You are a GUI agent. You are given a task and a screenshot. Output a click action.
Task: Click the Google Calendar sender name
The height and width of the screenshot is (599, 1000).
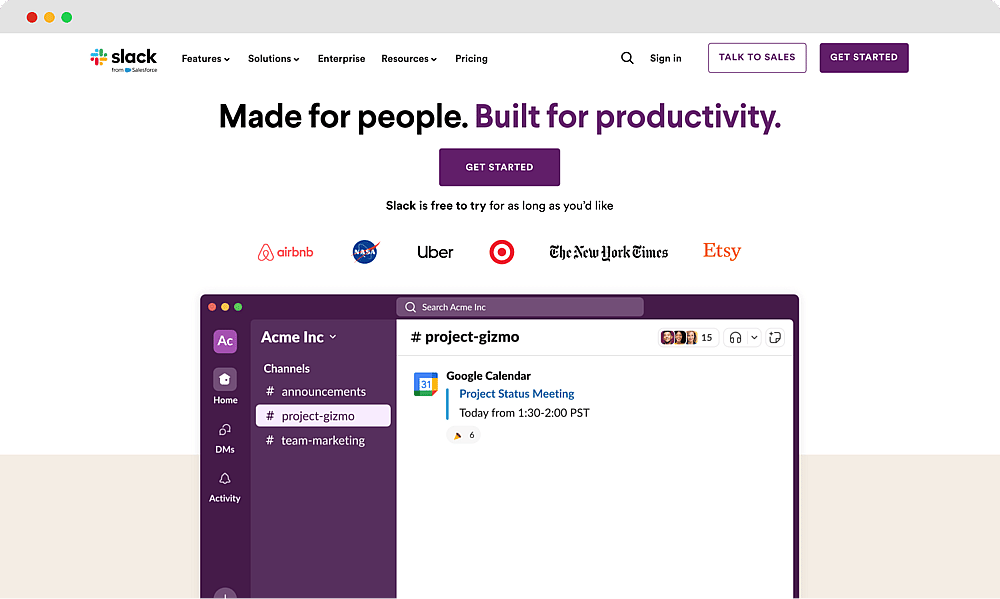point(488,376)
